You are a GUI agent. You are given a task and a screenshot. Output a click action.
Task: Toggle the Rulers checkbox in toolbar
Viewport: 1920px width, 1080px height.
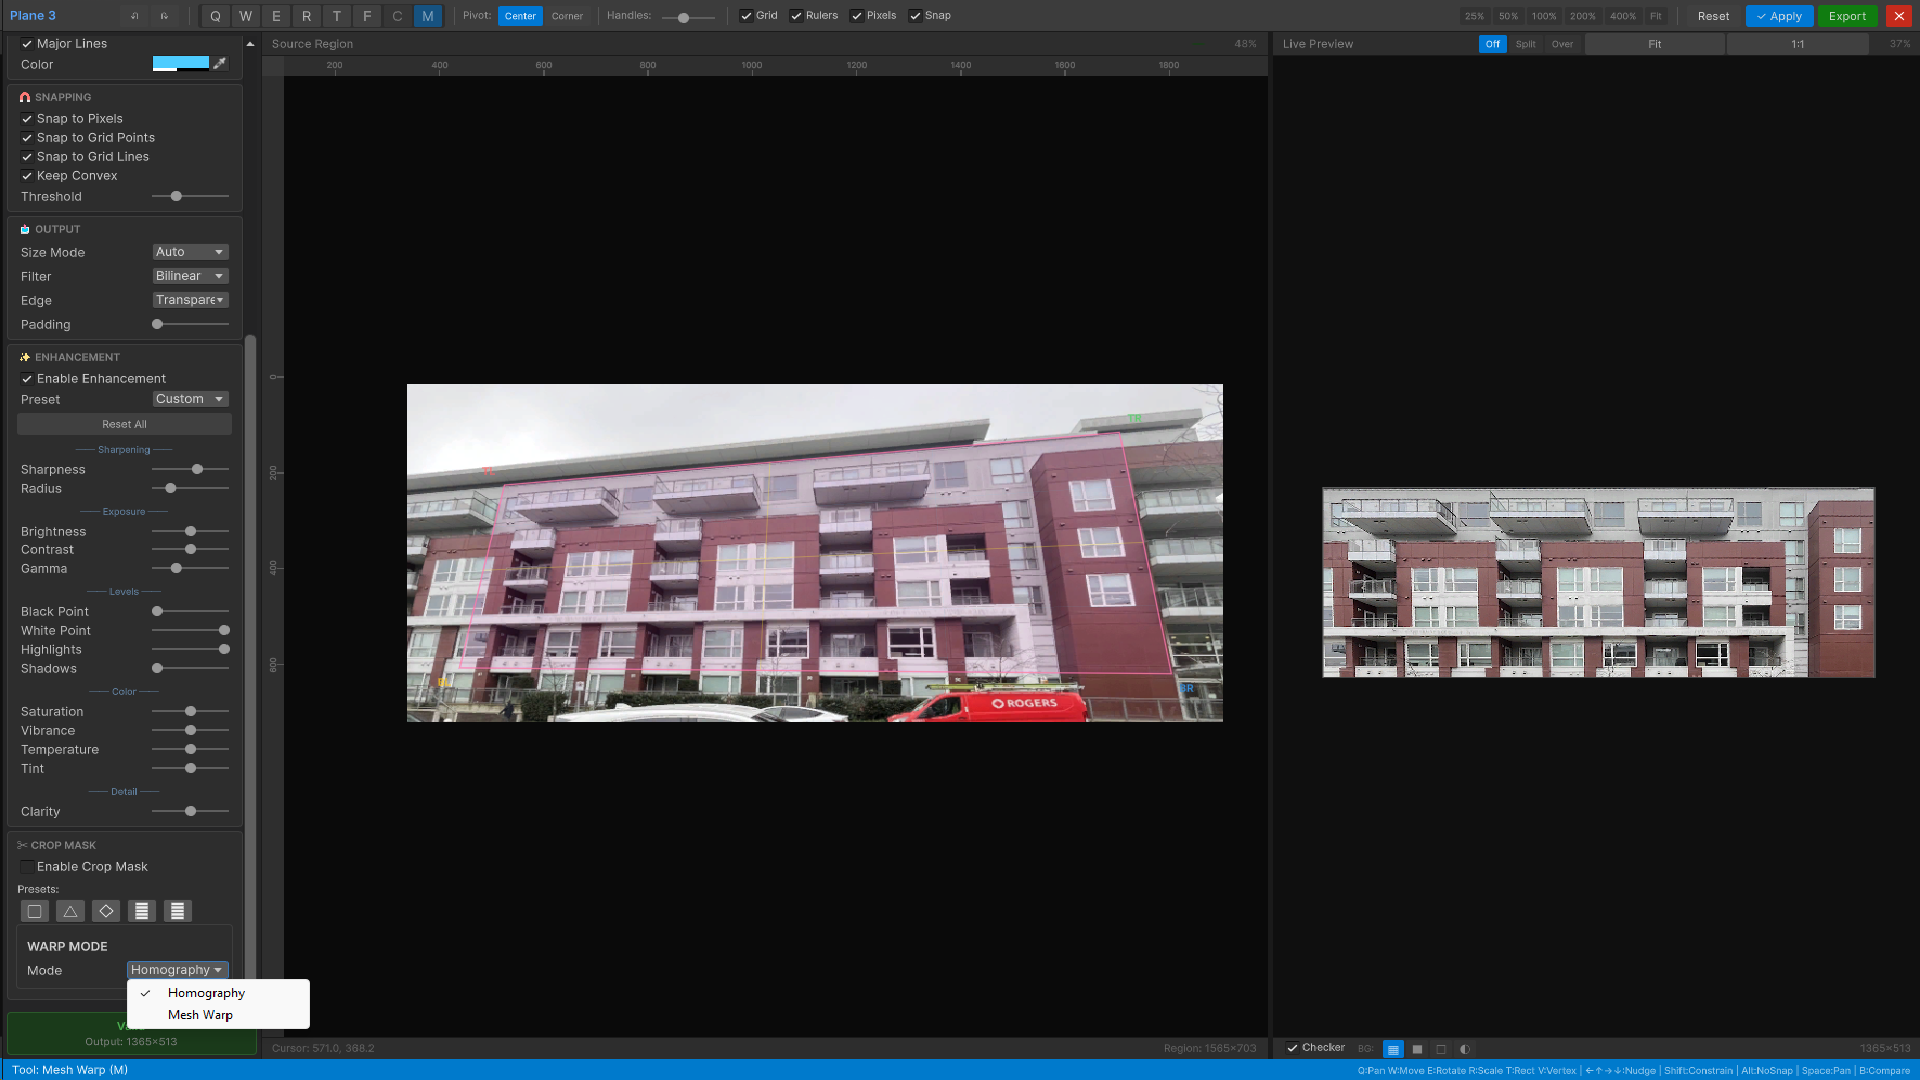tap(796, 16)
